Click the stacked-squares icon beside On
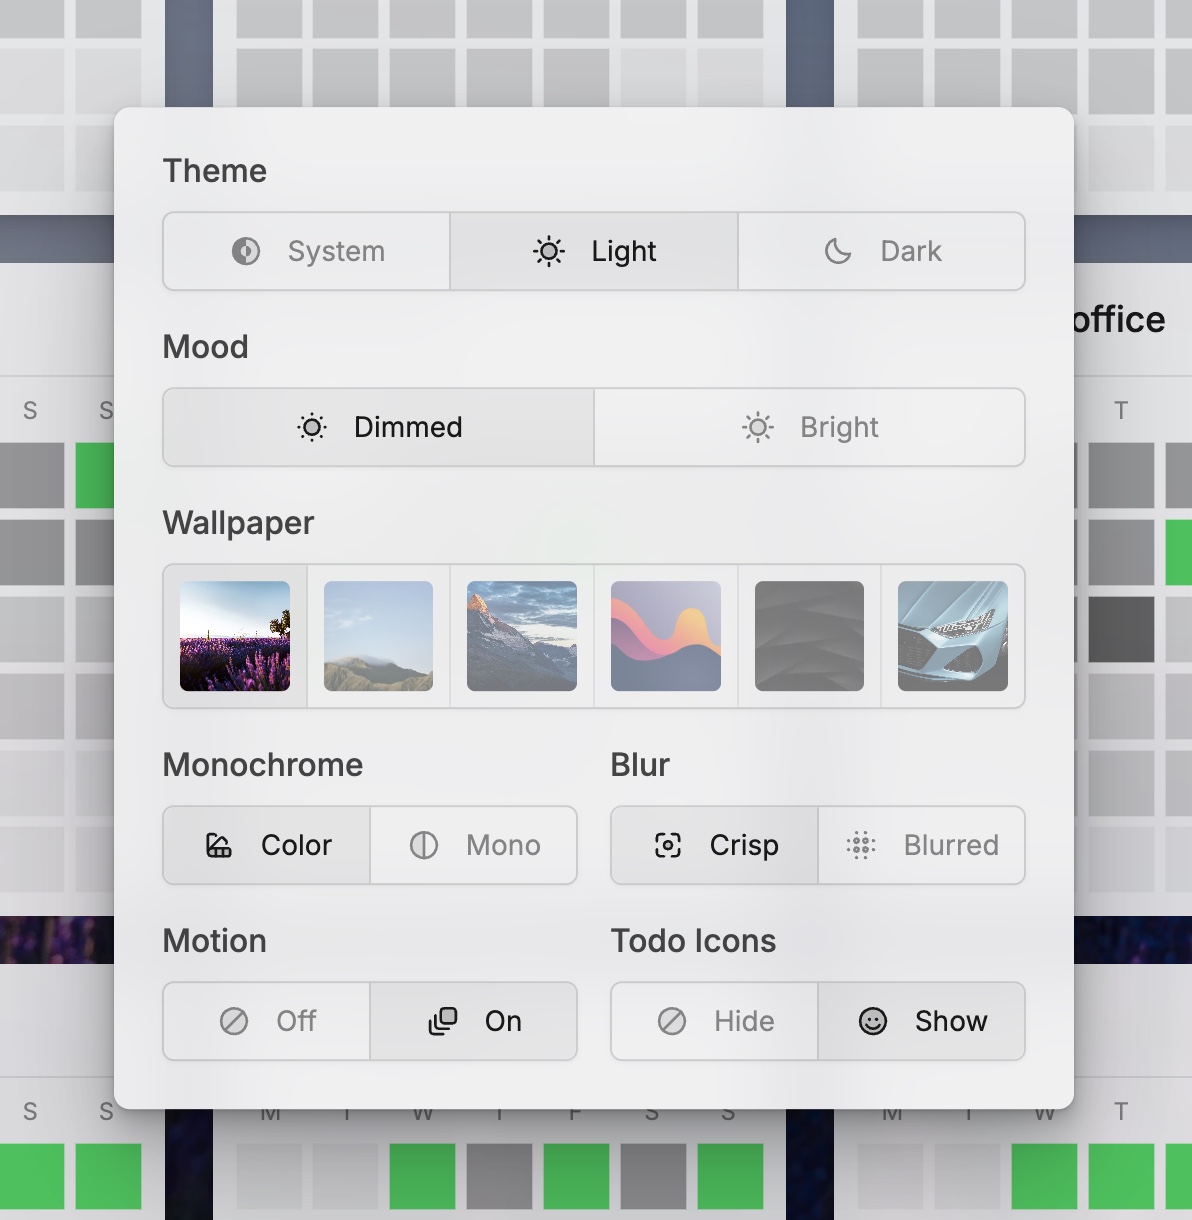This screenshot has width=1192, height=1220. pos(443,1021)
